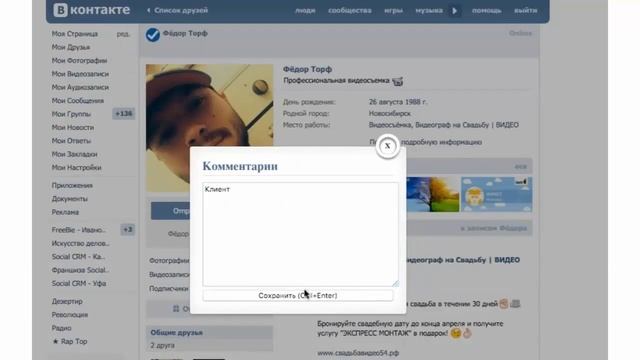This screenshot has height=360, width=640.
Task: Open Social CRM - Ка... group link
Action: point(78,257)
